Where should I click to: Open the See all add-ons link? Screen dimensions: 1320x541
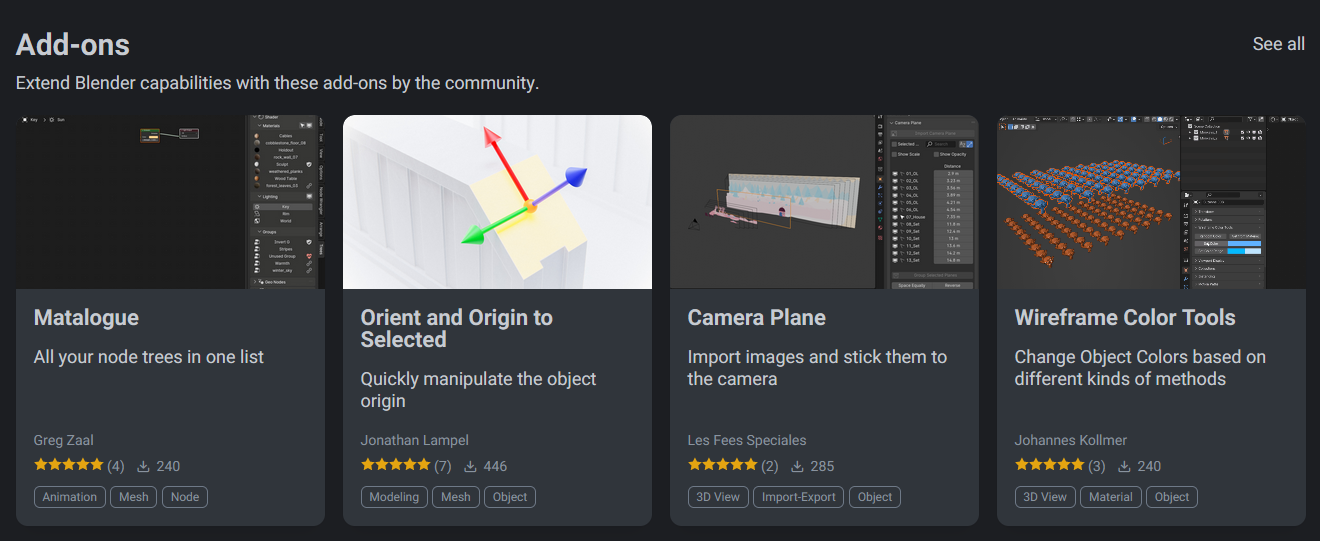[1278, 44]
